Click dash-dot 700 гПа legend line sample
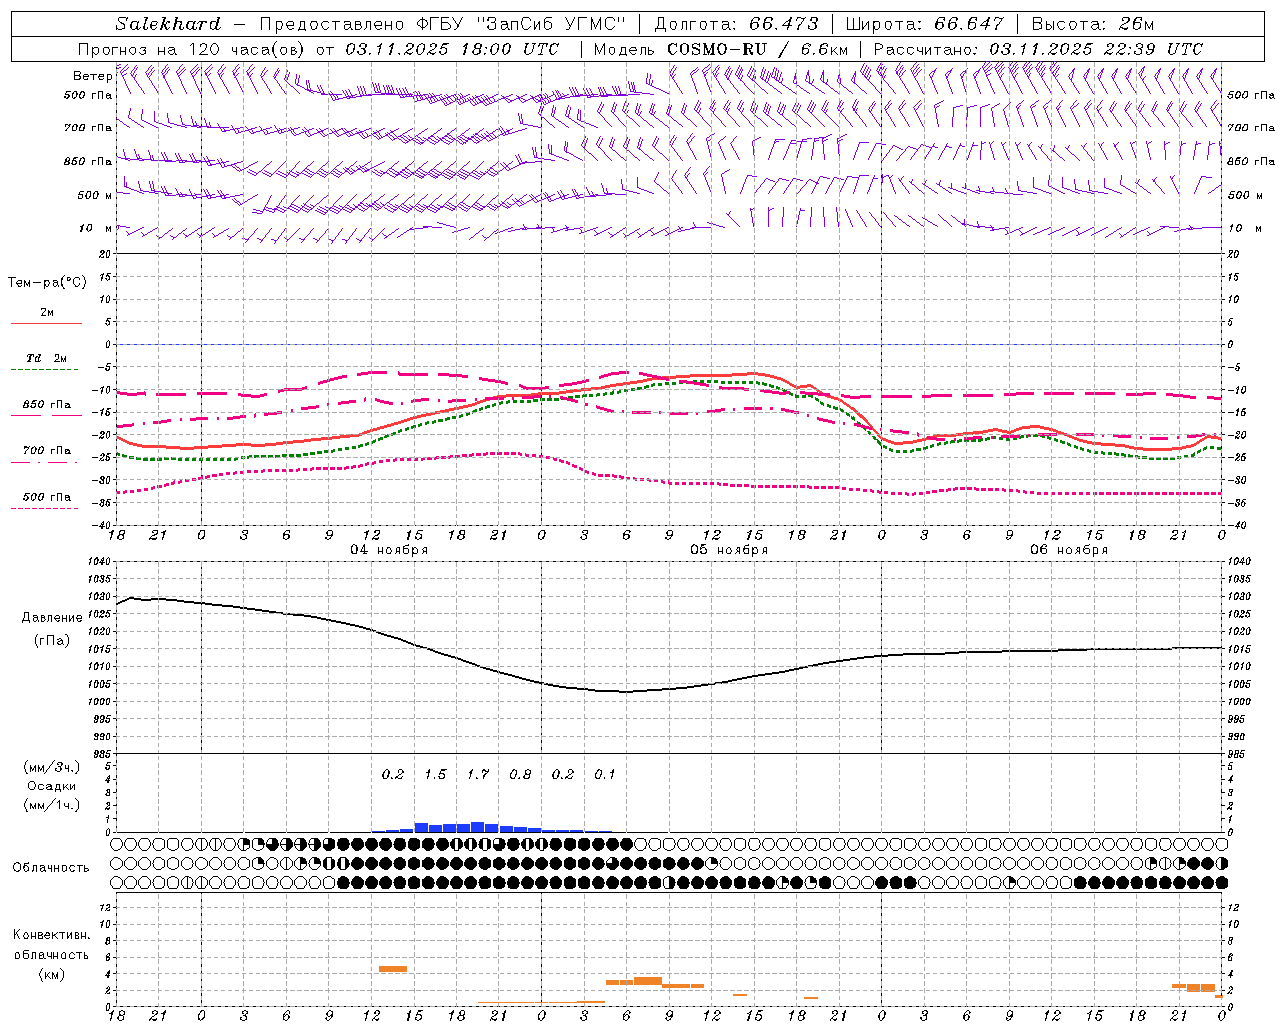Viewport: 1280px width, 1024px height. (44, 462)
